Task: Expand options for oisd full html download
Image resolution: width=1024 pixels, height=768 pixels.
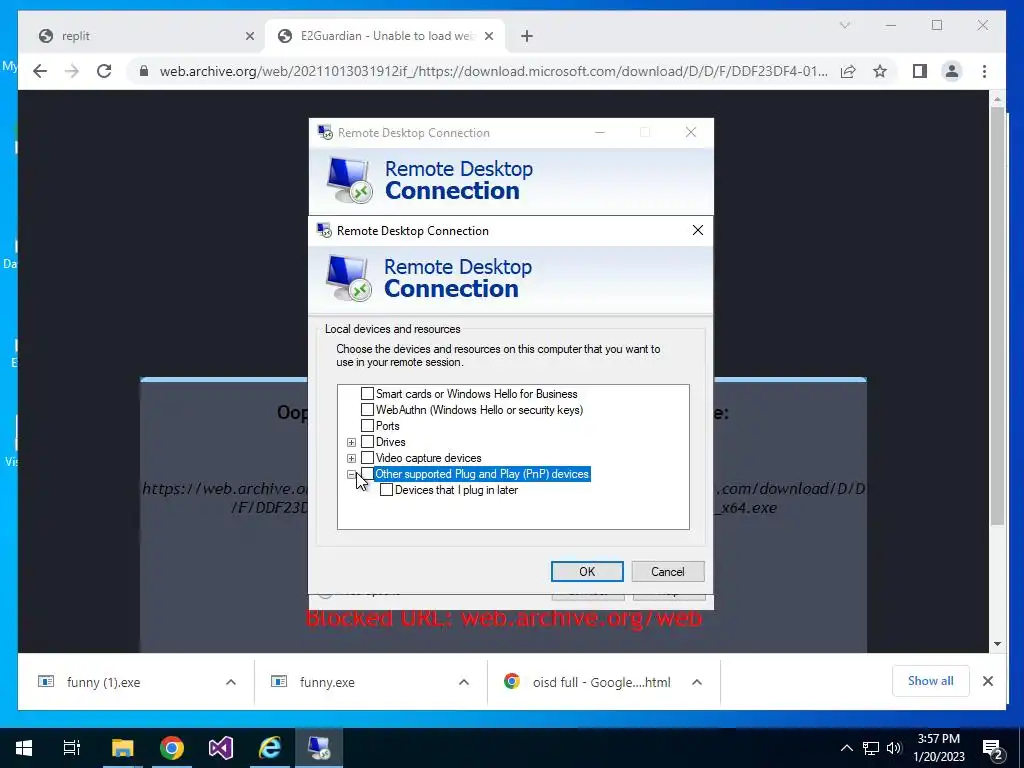Action: click(697, 682)
